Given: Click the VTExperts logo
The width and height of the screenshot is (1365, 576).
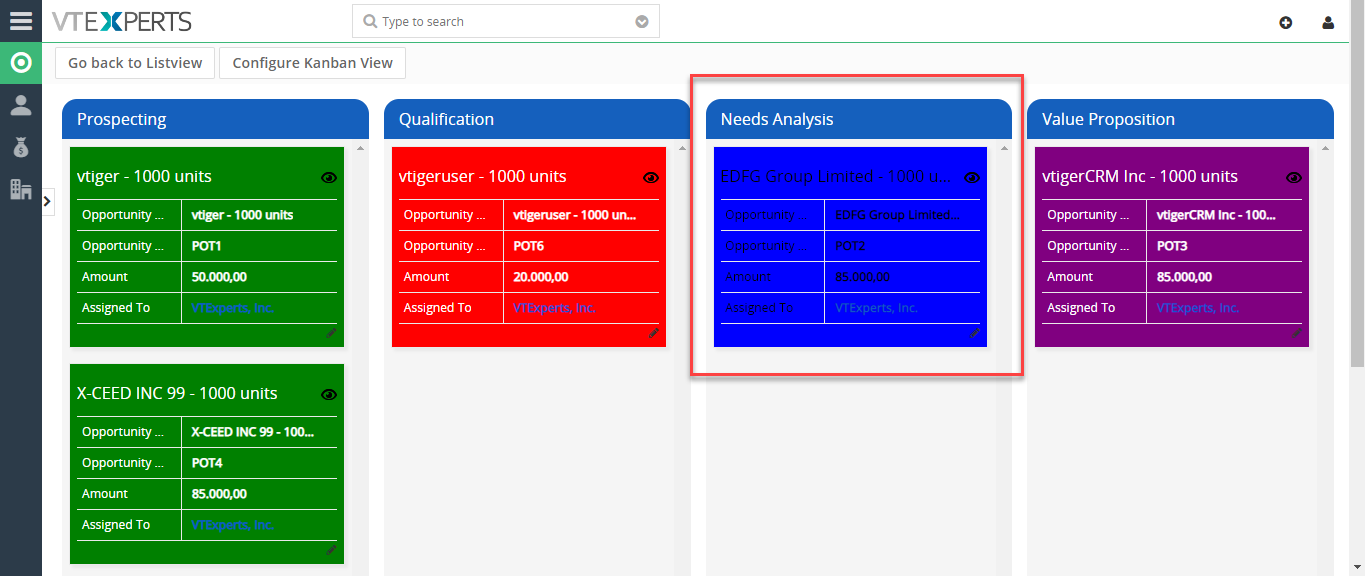Looking at the screenshot, I should pos(121,21).
